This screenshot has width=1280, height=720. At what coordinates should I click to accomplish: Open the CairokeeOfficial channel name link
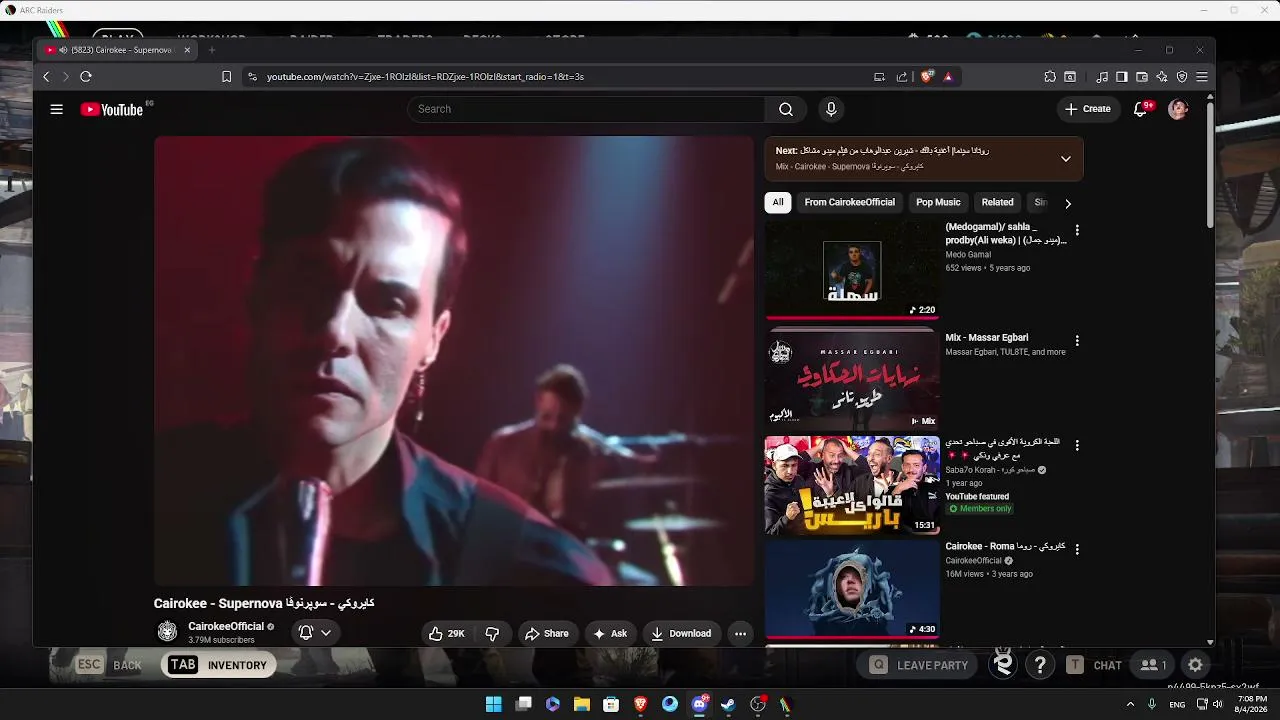tap(226, 627)
